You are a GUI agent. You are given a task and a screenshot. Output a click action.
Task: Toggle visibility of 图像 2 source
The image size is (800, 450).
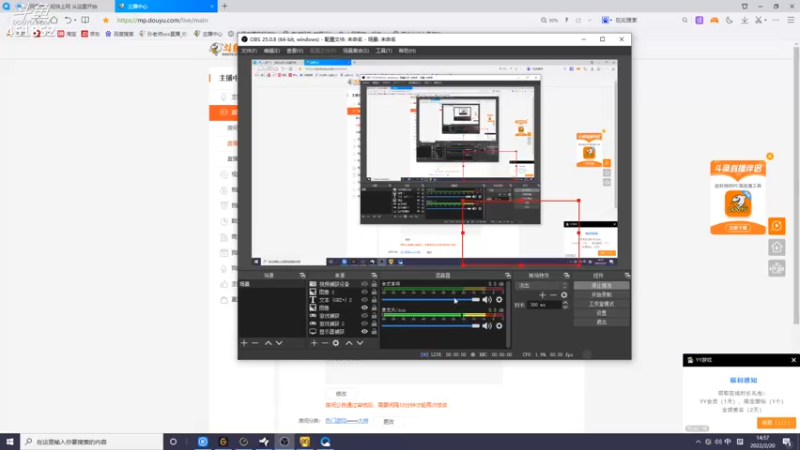click(364, 292)
